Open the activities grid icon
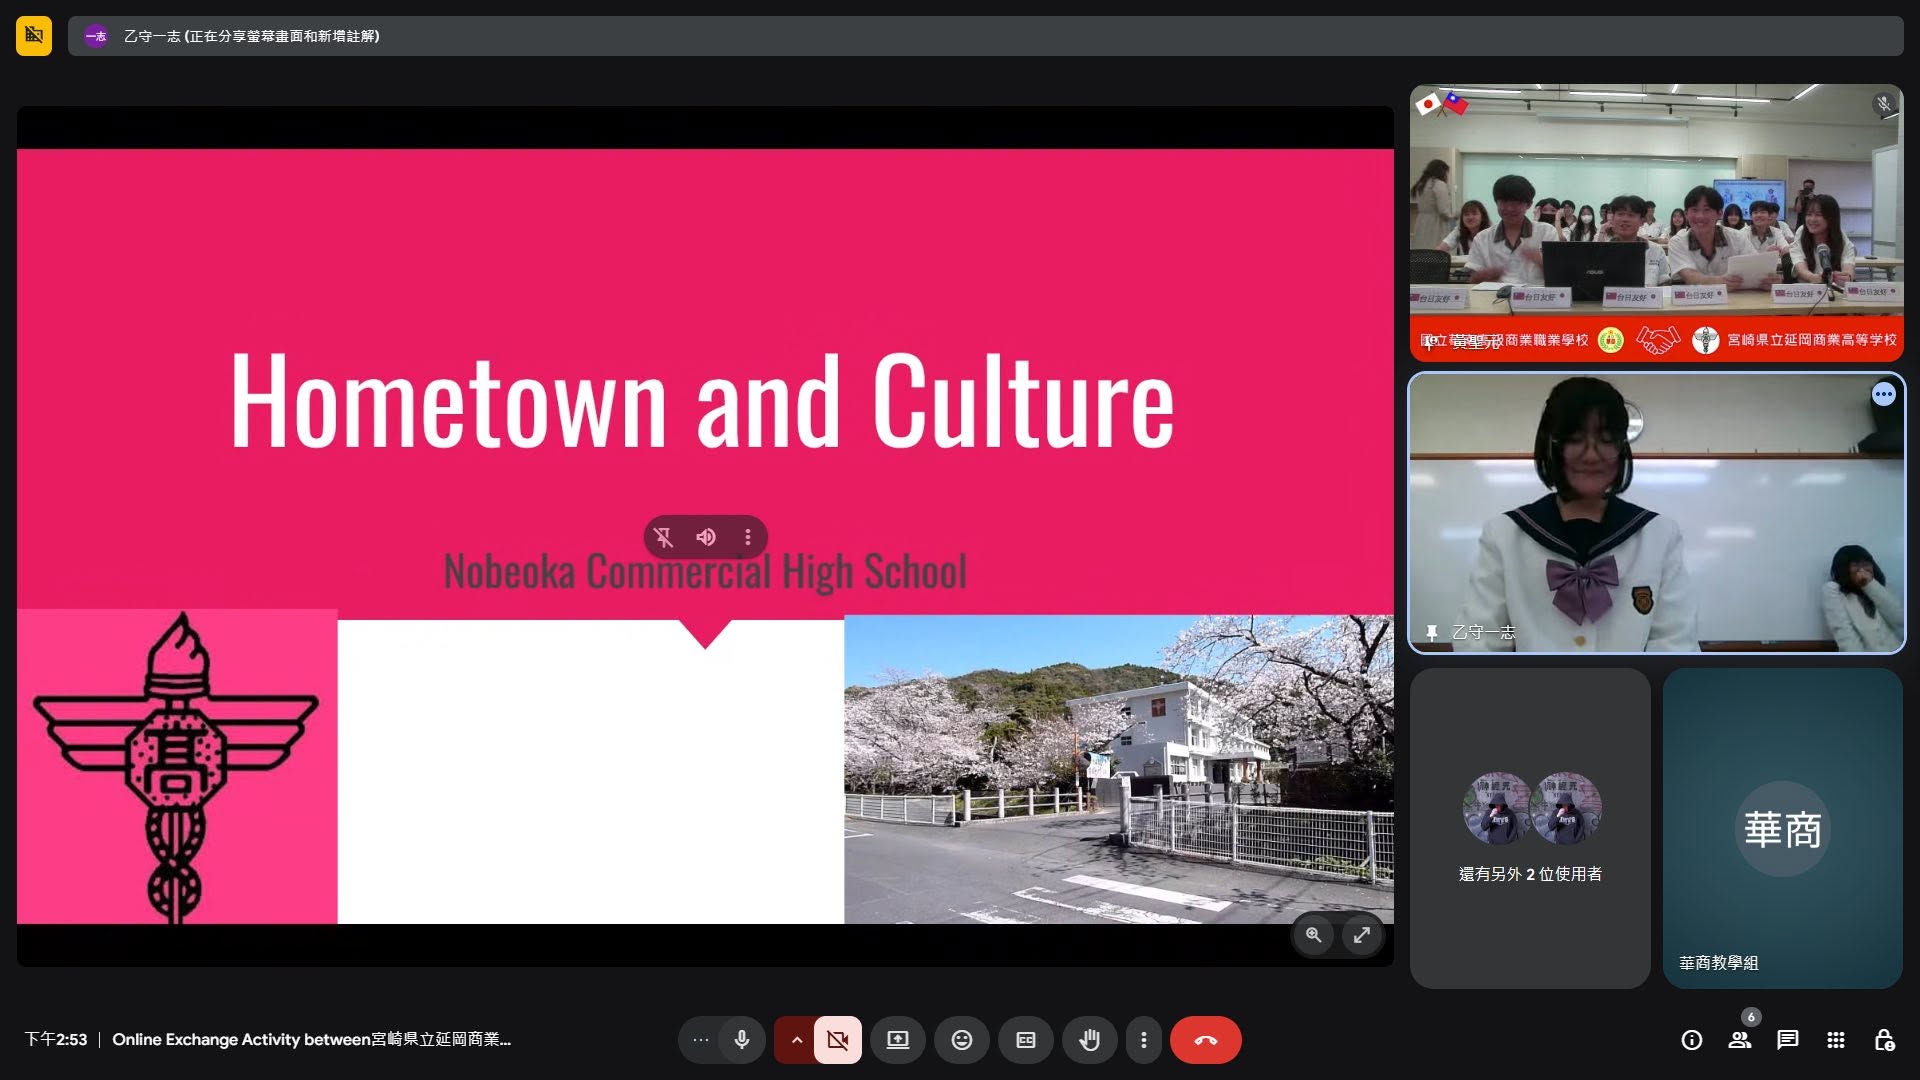The height and width of the screenshot is (1080, 1920). 1836,1040
